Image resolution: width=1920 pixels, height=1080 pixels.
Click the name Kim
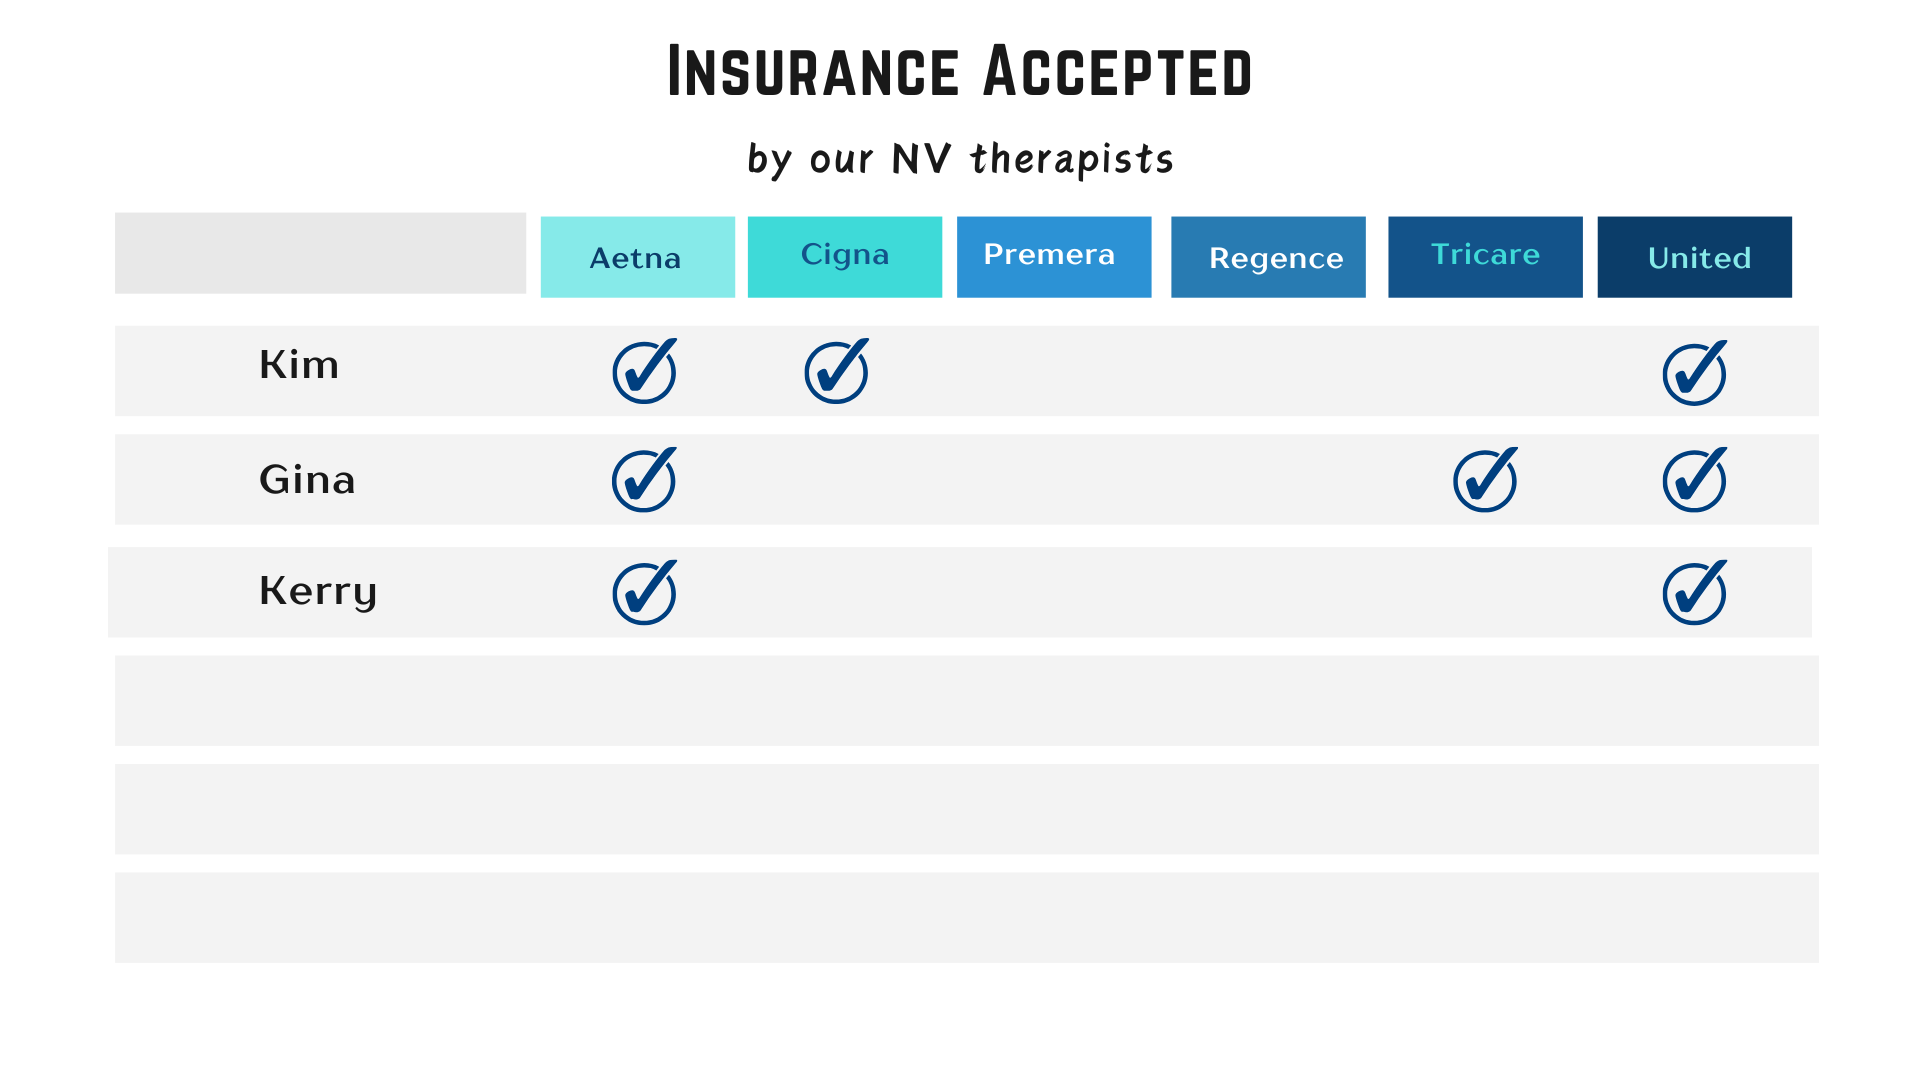[299, 365]
